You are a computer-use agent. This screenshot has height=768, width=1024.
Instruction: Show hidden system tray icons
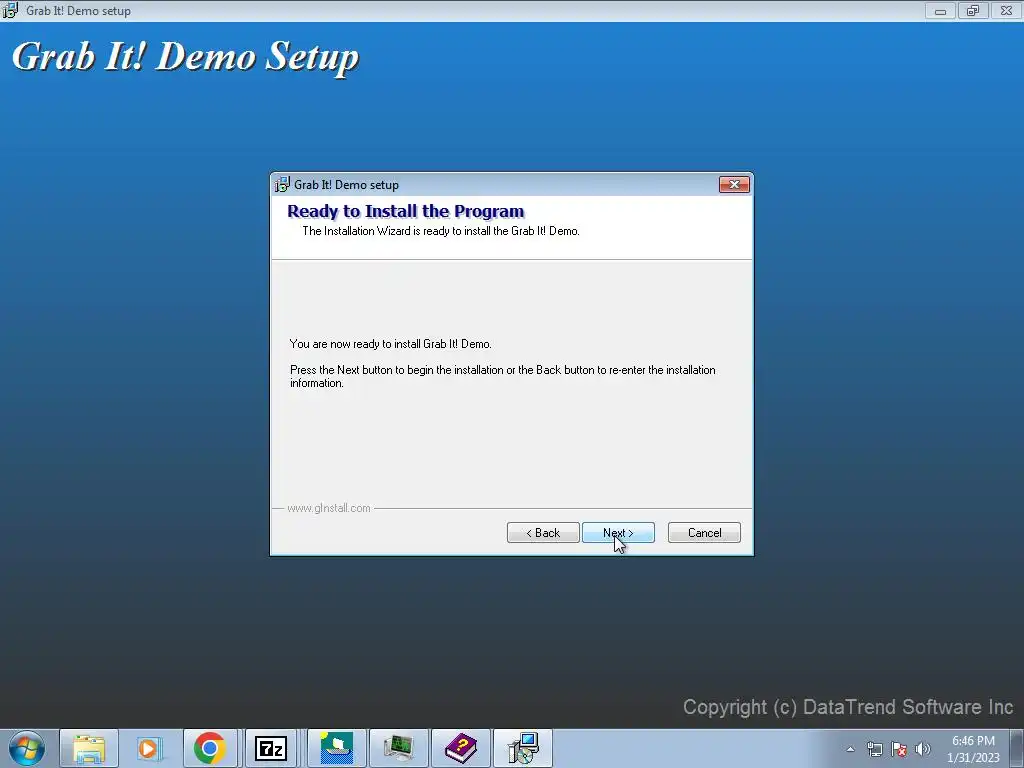pos(850,749)
